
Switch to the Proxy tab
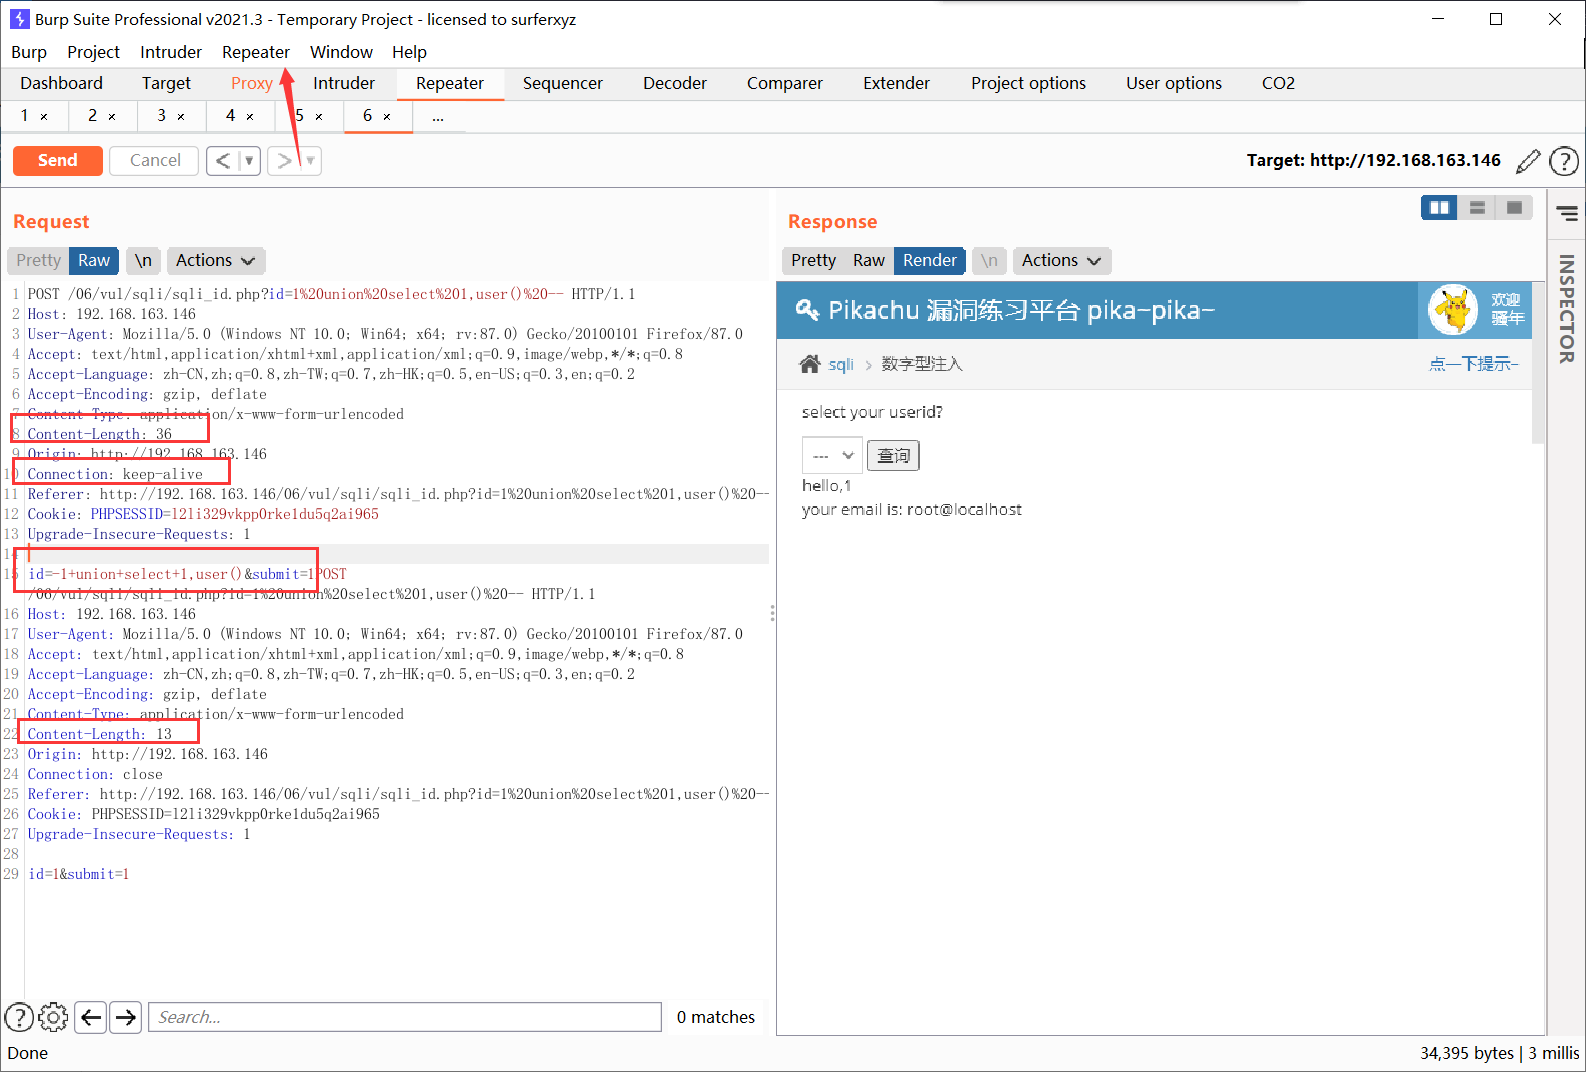252,83
